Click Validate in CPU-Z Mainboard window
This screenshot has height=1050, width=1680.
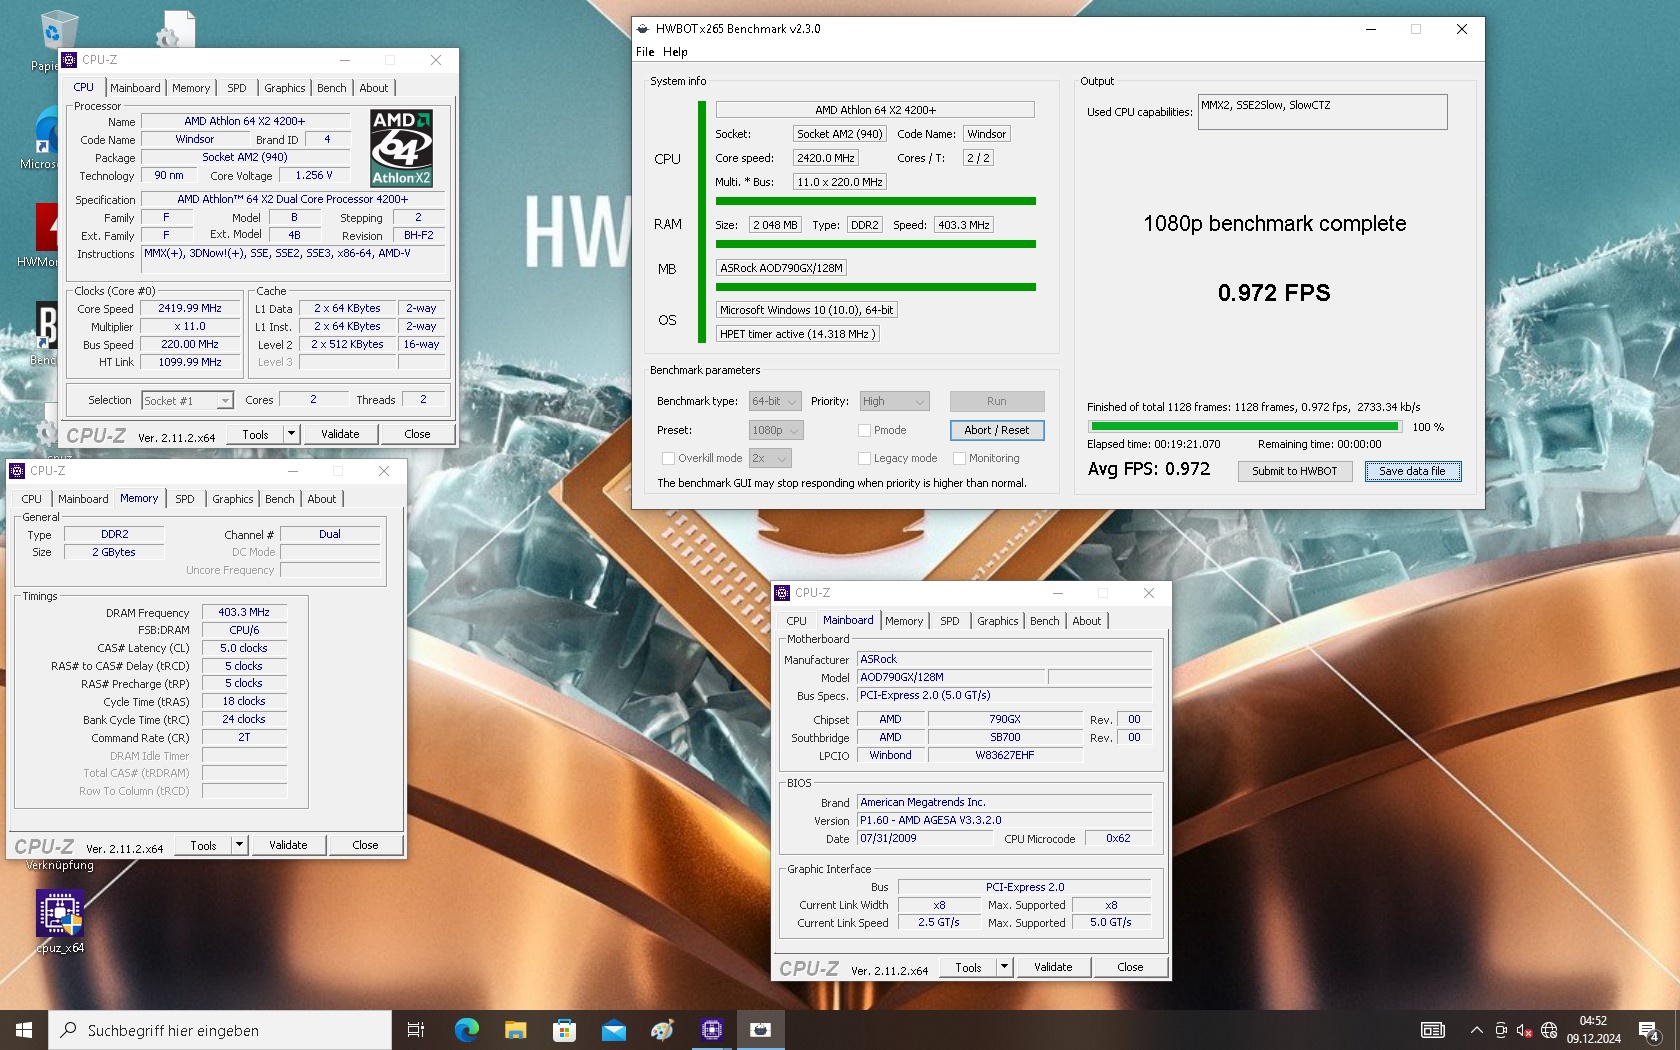[1053, 967]
